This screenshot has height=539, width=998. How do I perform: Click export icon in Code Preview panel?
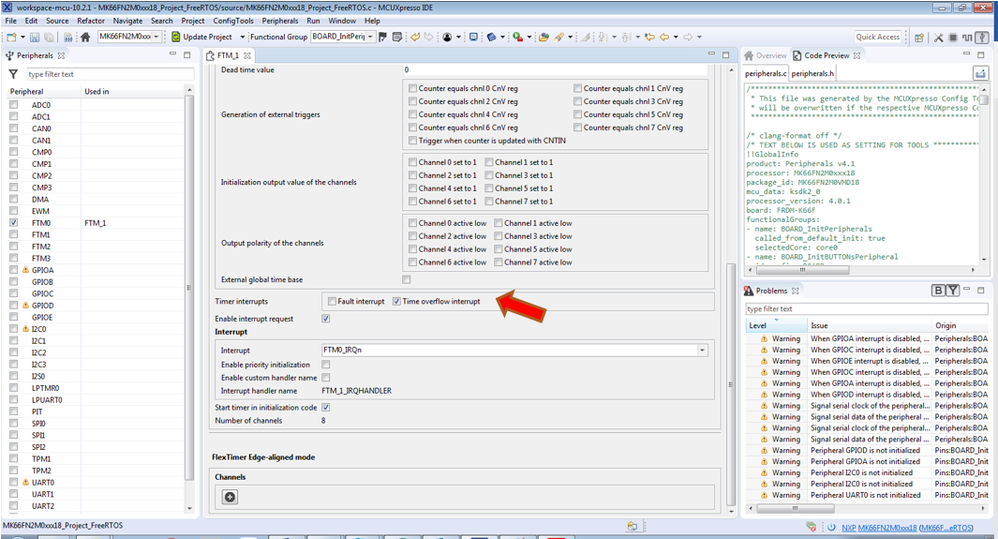click(981, 74)
